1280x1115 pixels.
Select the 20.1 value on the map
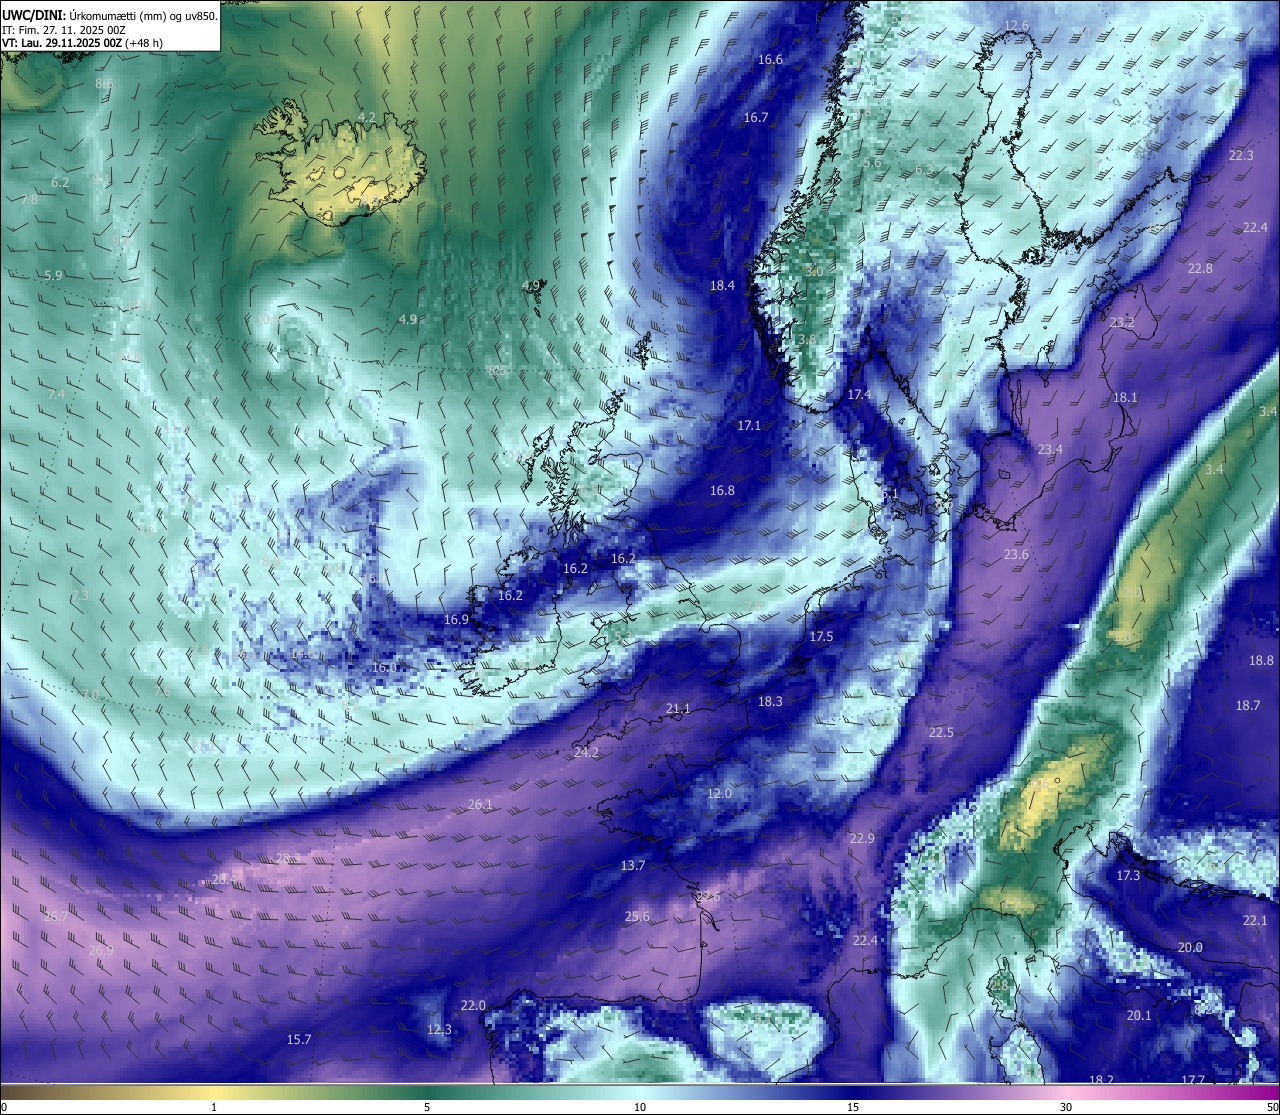[1139, 1016]
